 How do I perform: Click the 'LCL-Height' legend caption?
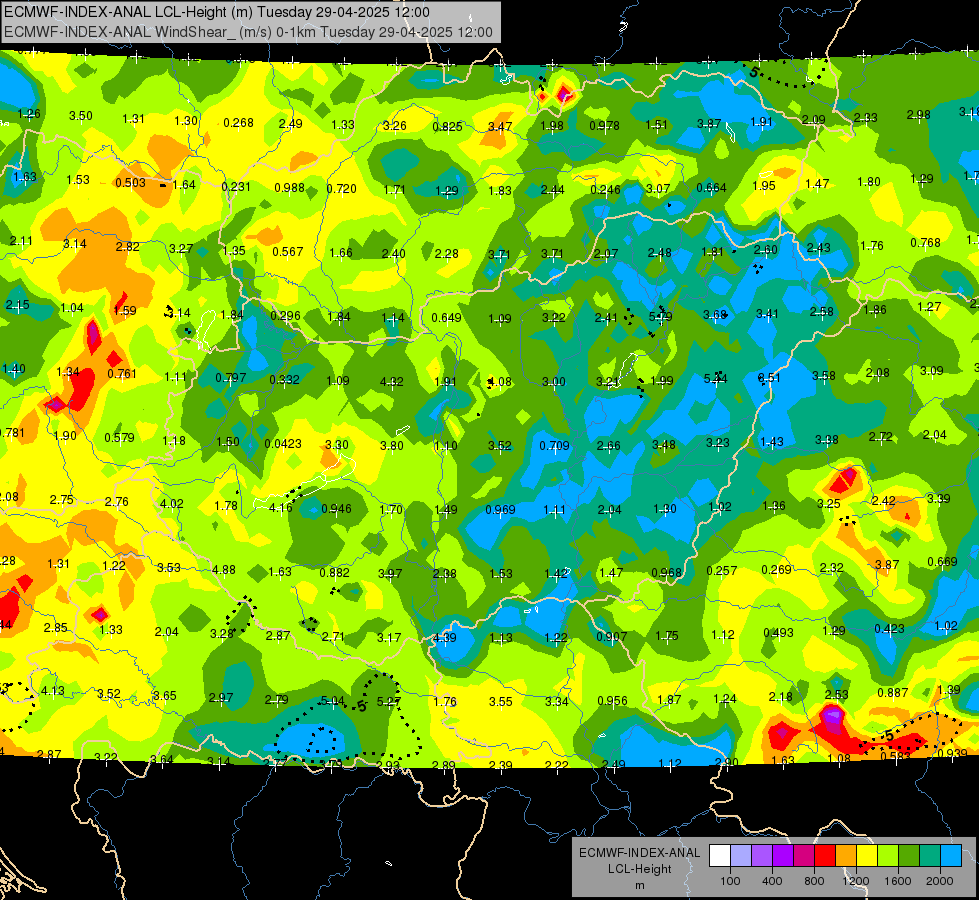639,869
